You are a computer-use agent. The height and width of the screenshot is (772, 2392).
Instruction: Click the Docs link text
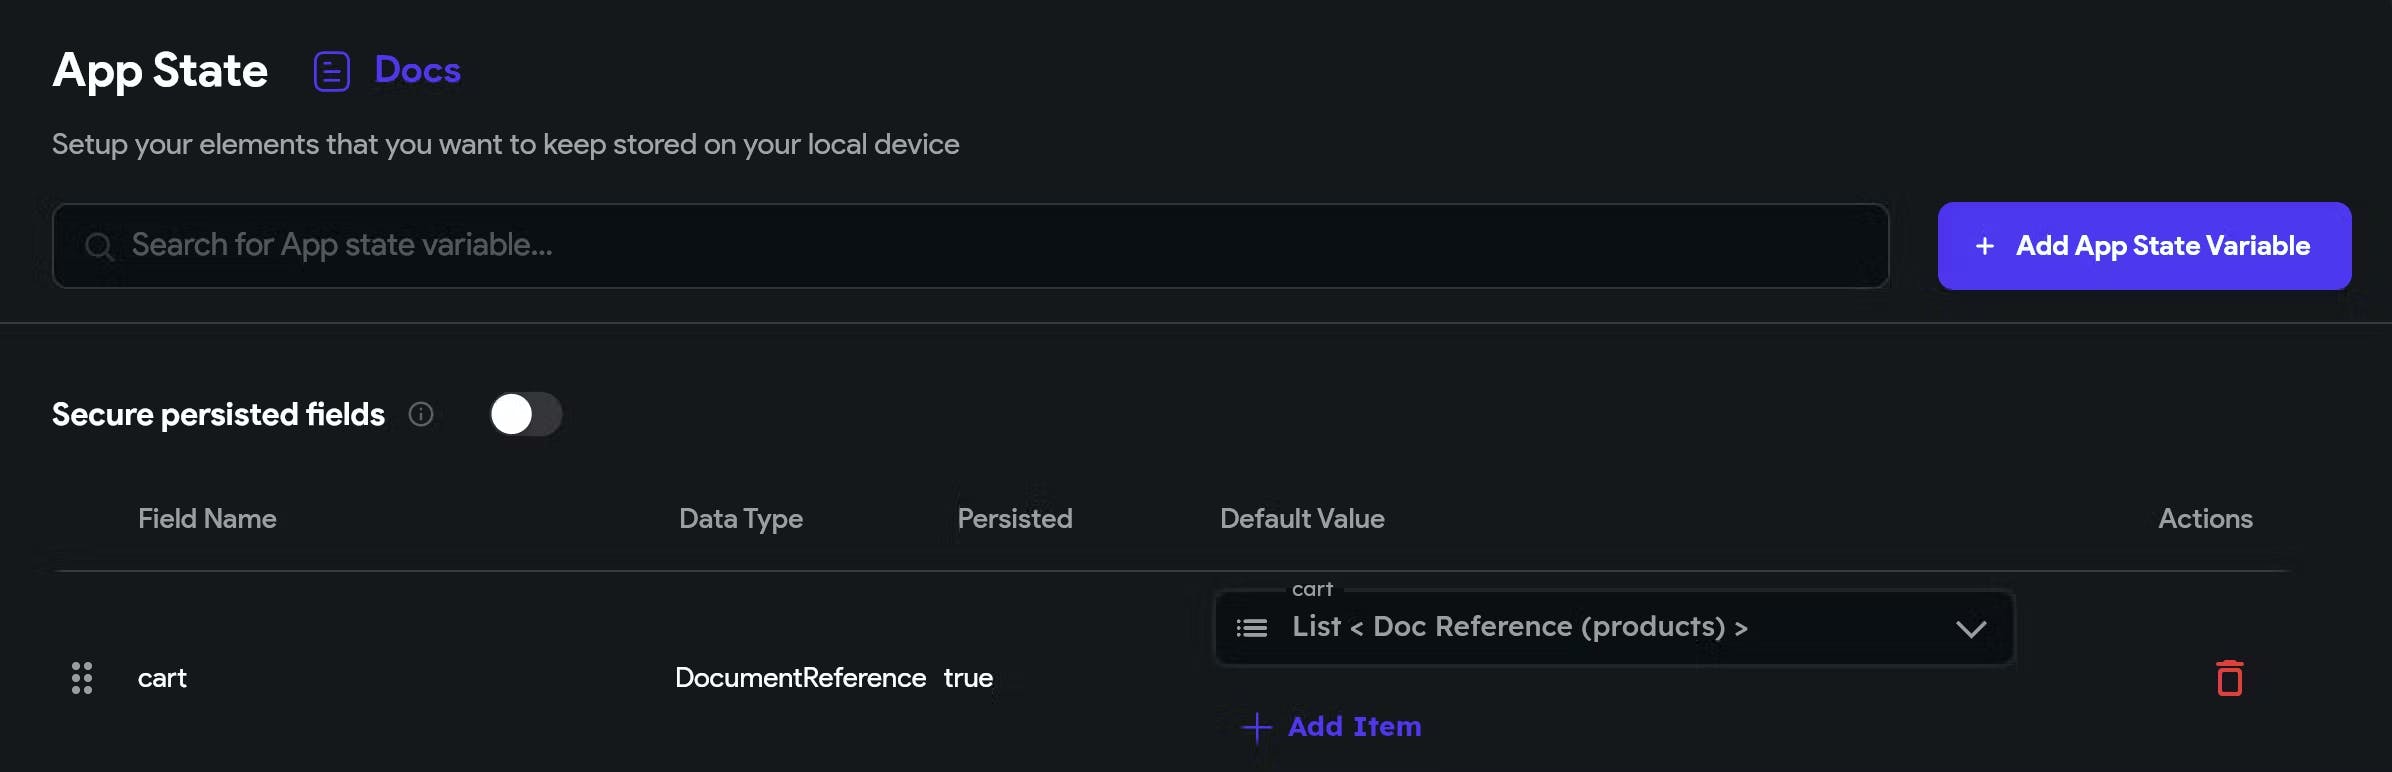coord(417,70)
